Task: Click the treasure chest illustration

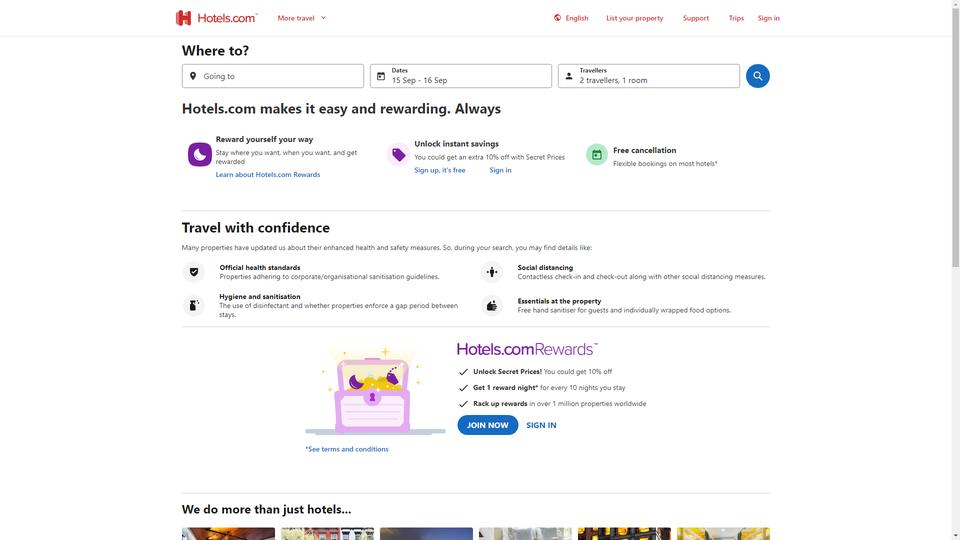Action: point(373,392)
